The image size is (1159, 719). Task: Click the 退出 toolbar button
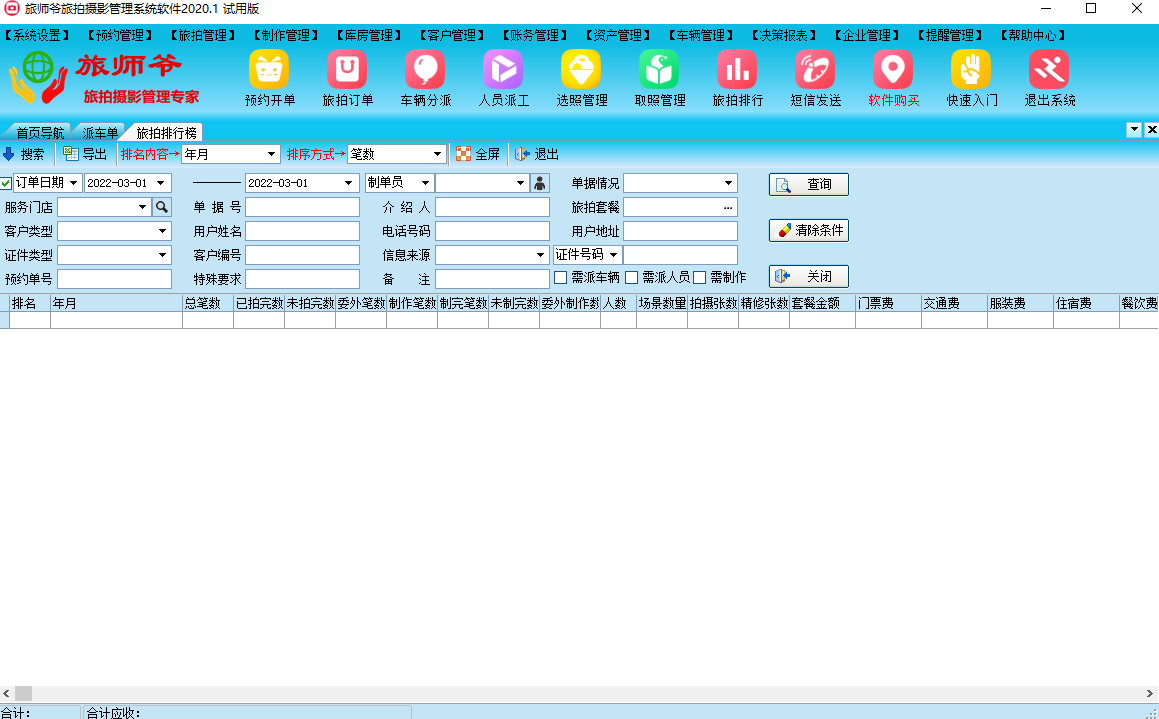[x=537, y=154]
